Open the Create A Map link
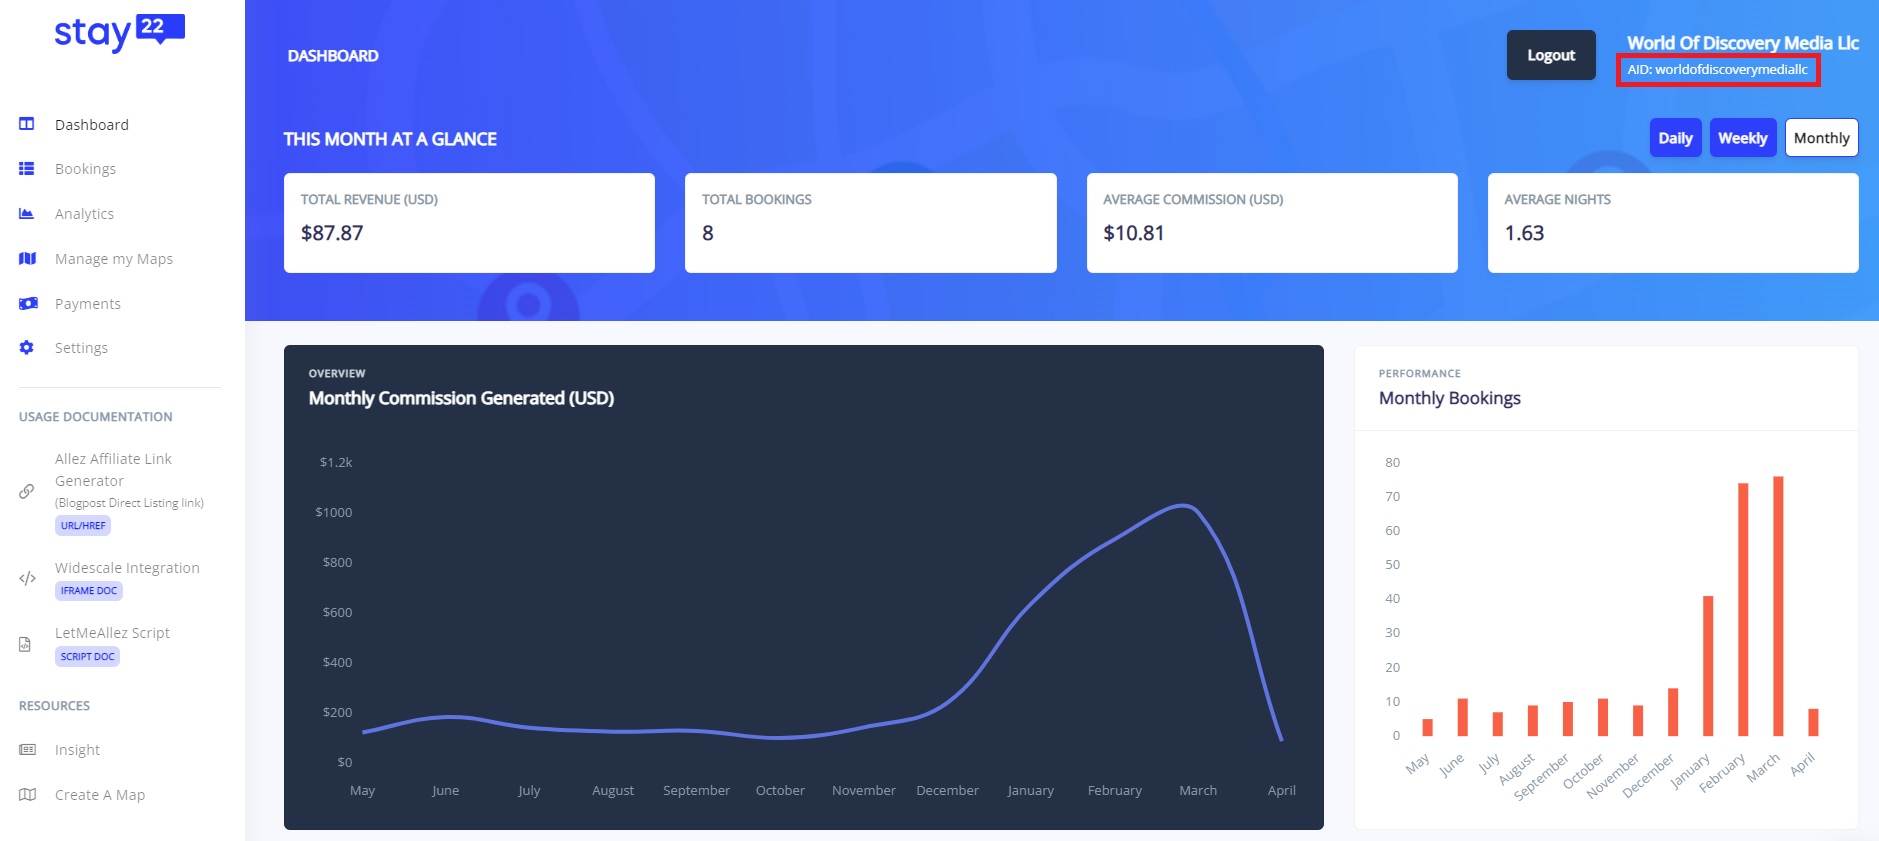The width and height of the screenshot is (1879, 841). 100,795
